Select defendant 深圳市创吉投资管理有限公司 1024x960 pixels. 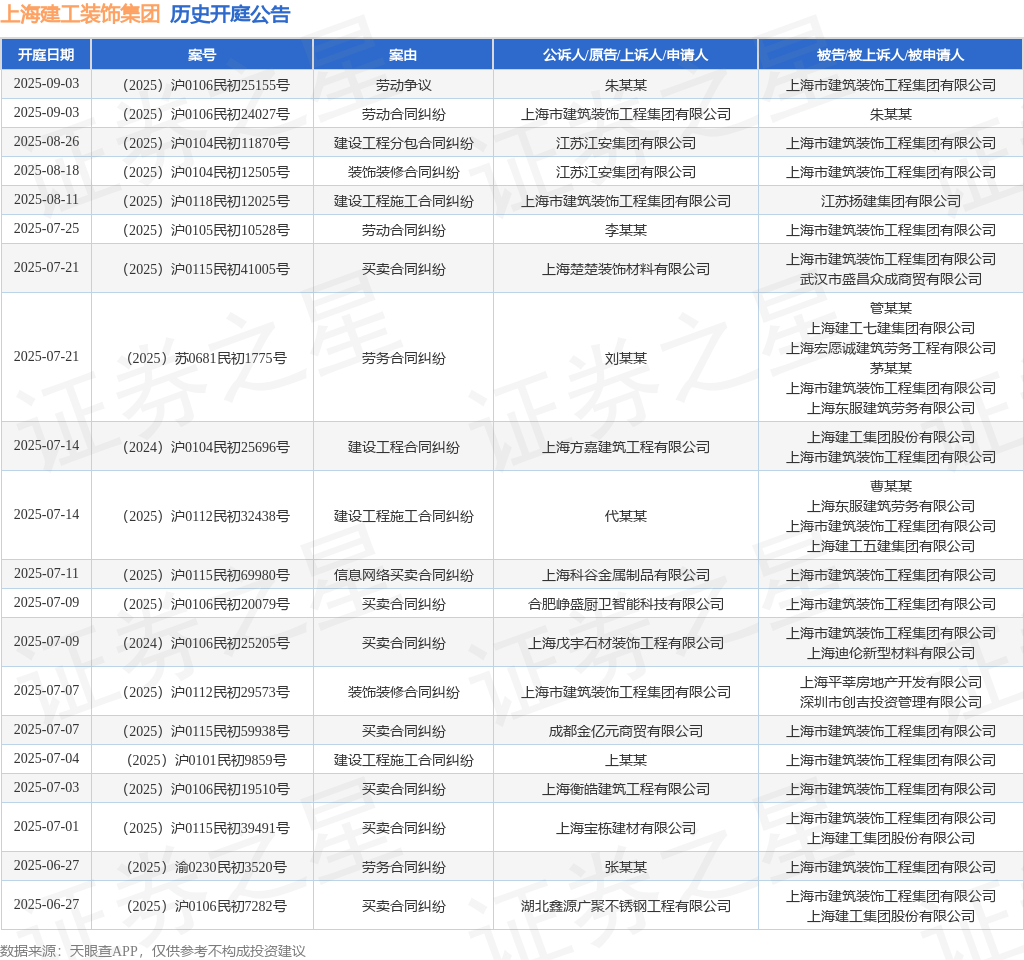coord(891,702)
